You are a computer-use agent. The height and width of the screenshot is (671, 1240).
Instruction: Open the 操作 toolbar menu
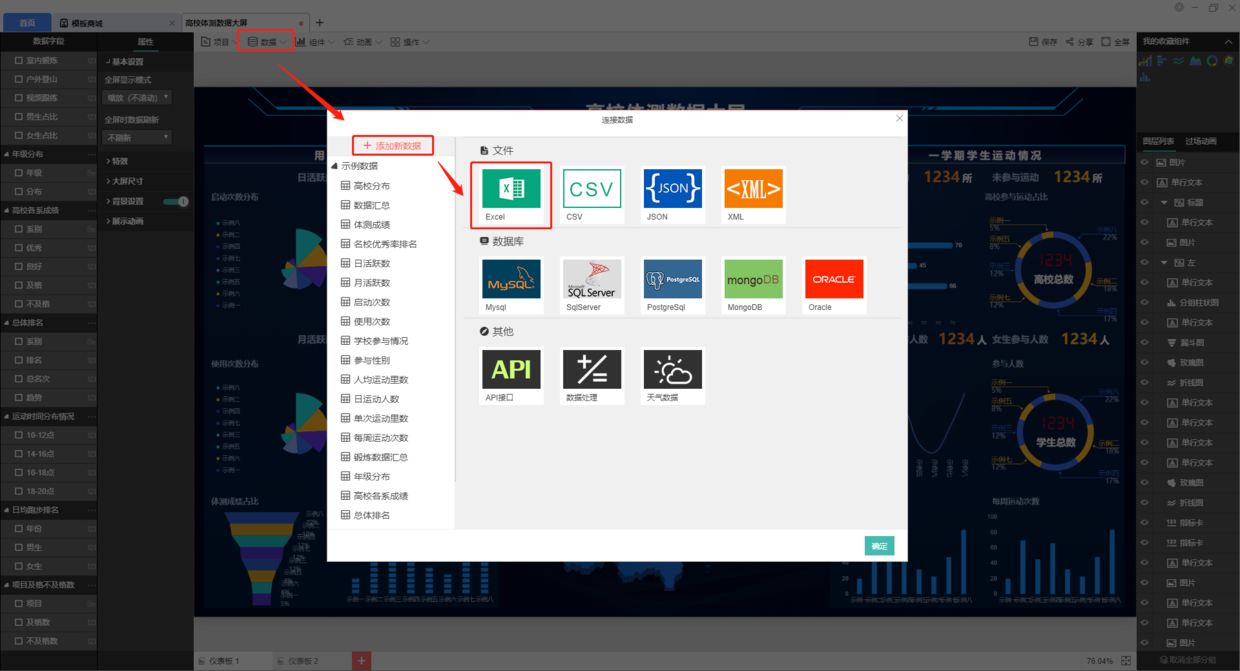click(x=410, y=42)
